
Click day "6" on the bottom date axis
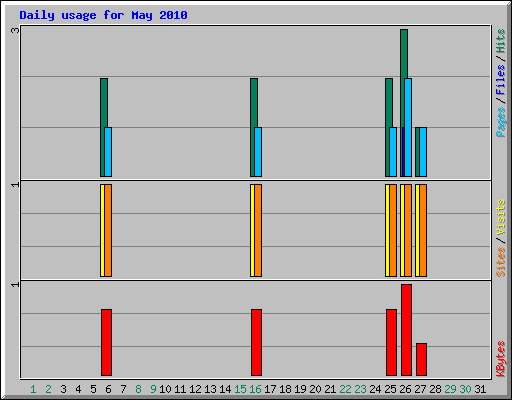[108, 389]
